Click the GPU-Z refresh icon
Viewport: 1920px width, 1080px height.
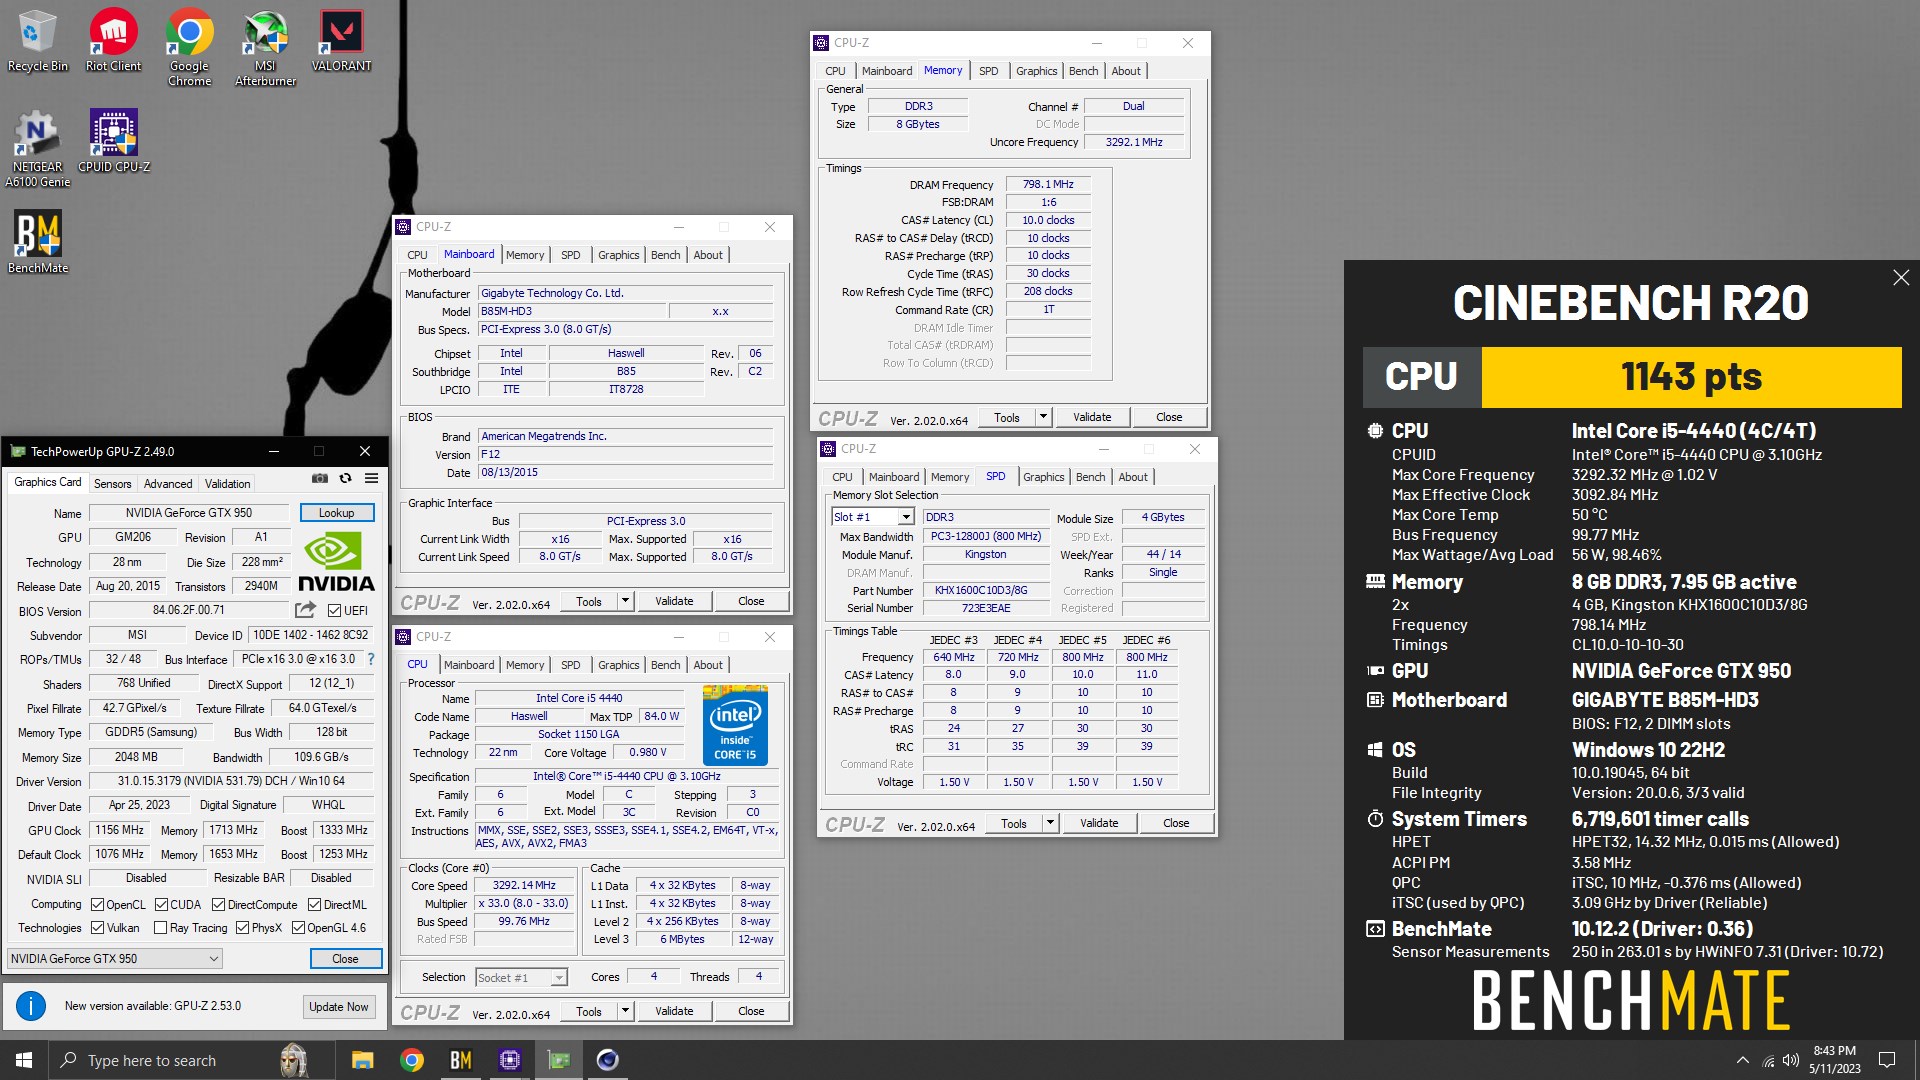click(345, 479)
